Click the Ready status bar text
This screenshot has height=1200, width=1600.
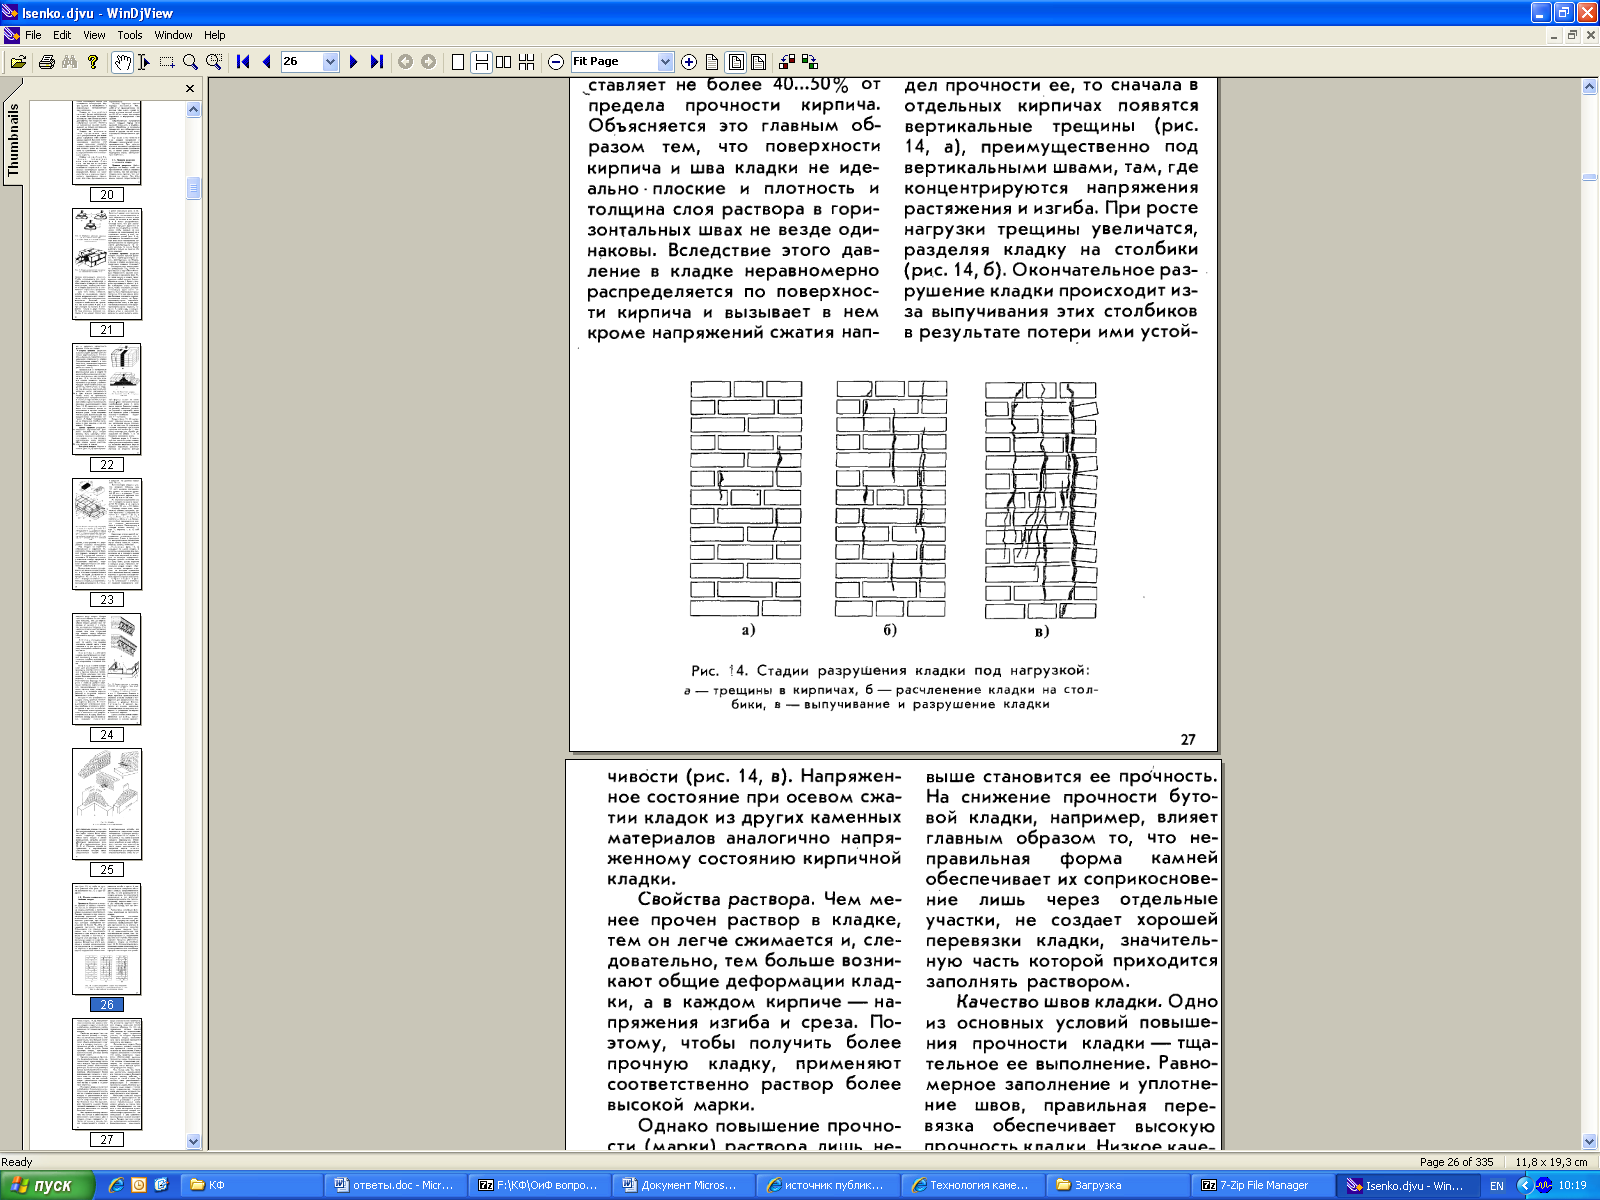[17, 1162]
